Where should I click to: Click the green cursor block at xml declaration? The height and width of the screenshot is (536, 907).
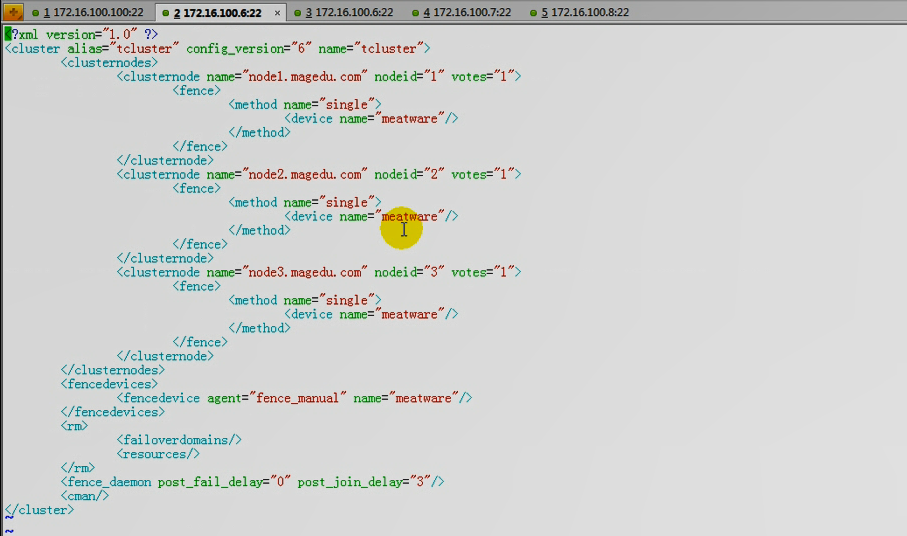pyautogui.click(x=8, y=34)
